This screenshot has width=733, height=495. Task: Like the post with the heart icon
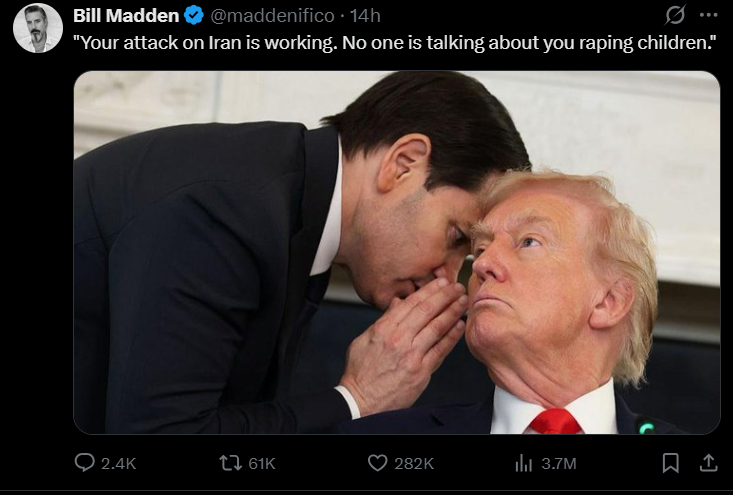click(x=377, y=463)
